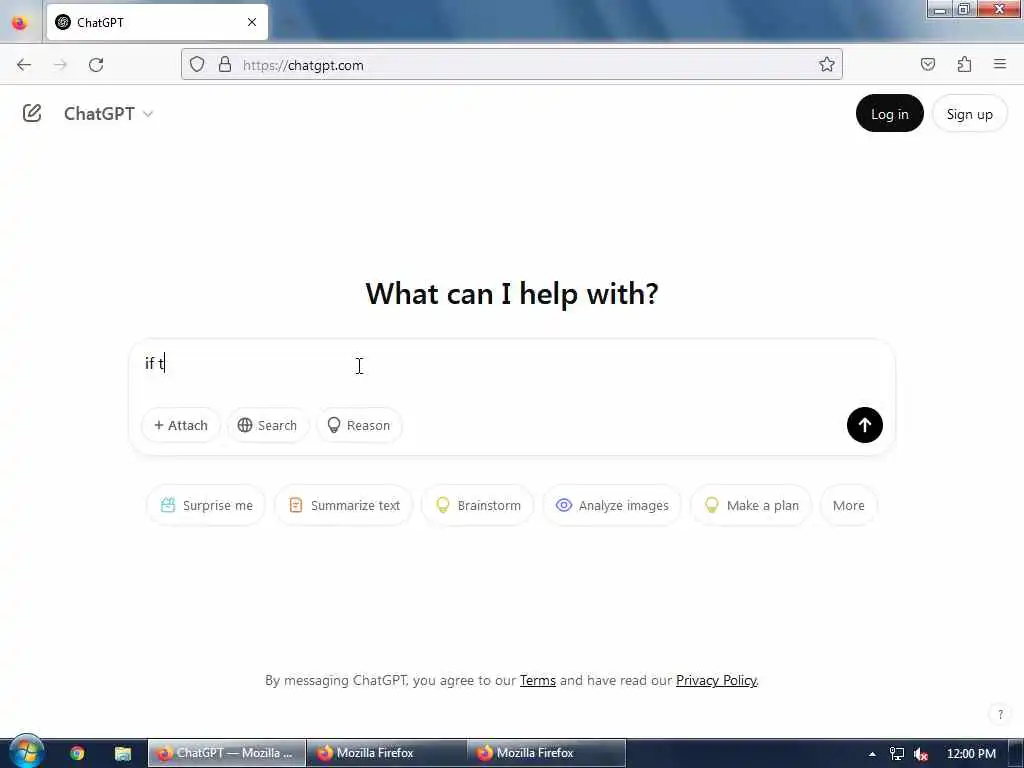Focus the message input field
This screenshot has width=1024, height=768.
[511, 364]
